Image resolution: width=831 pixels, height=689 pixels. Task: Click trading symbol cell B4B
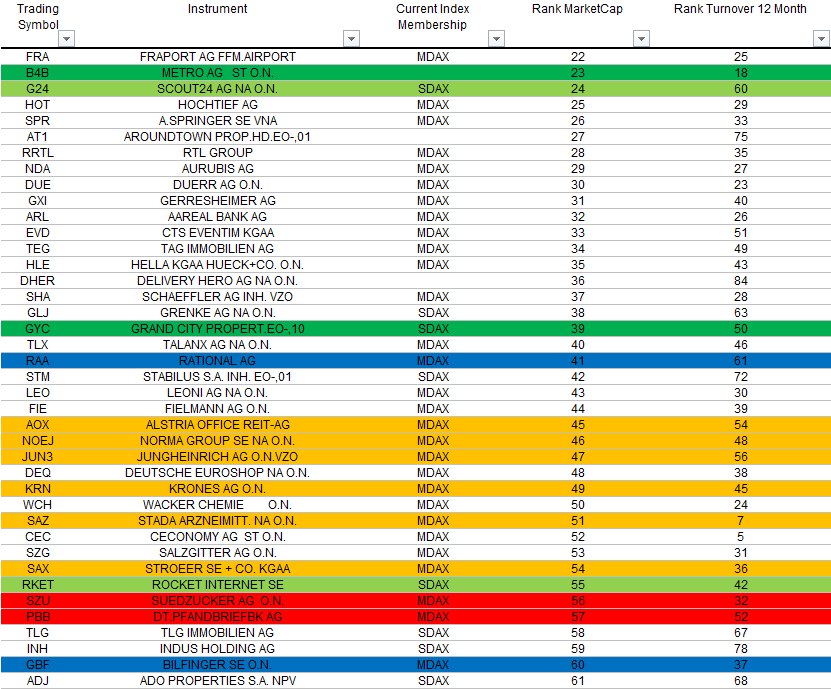38,73
